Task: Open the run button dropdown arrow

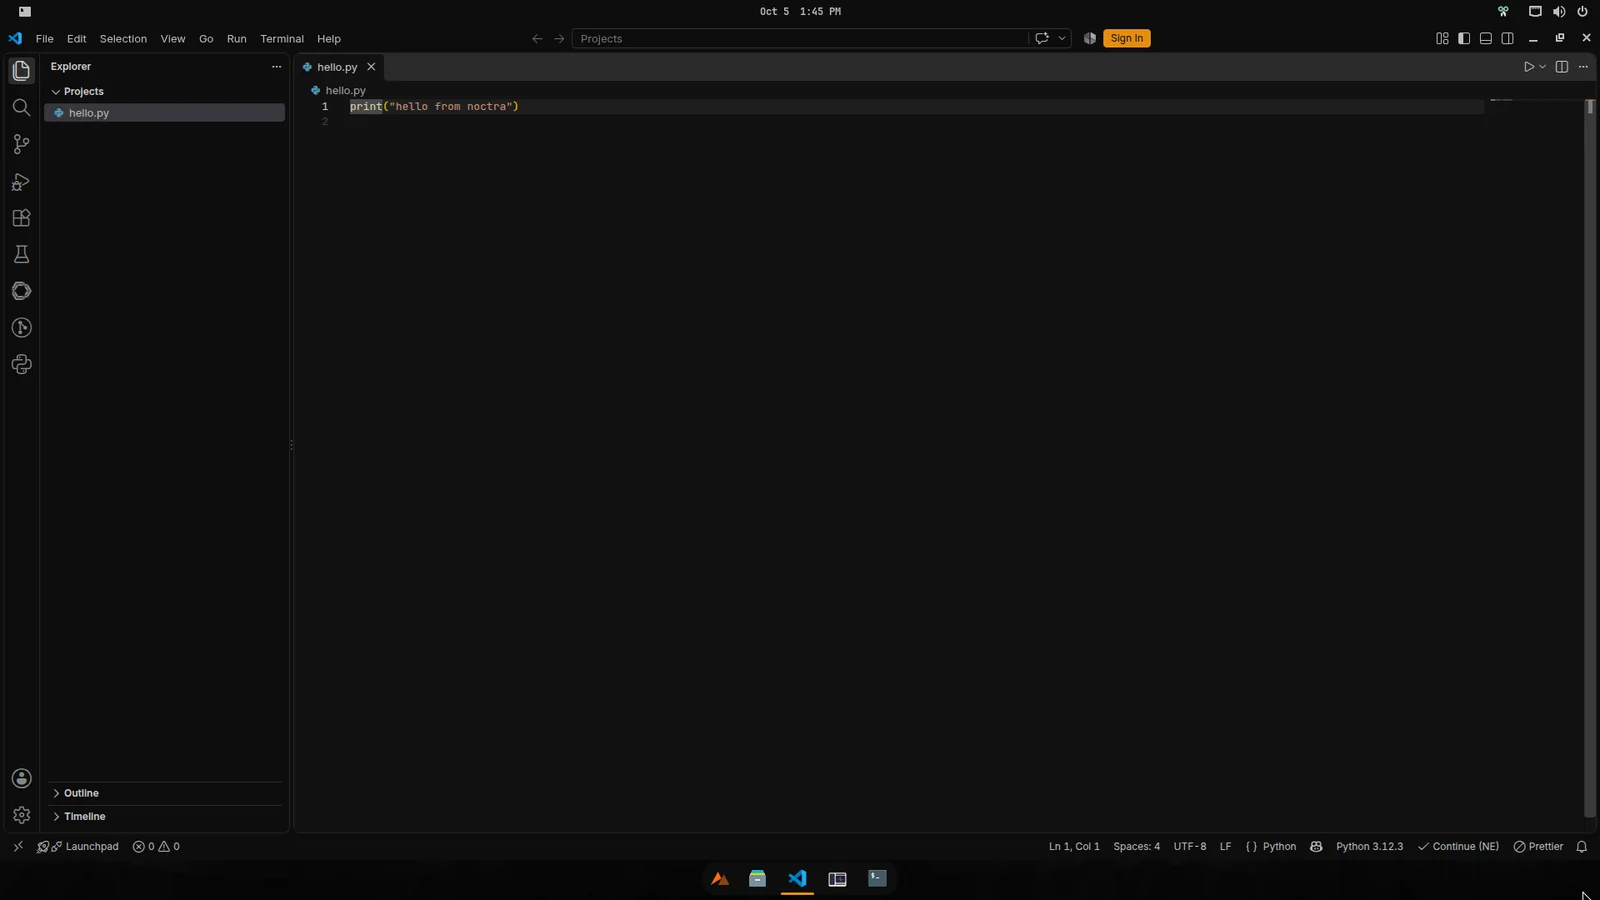Action: [1542, 67]
